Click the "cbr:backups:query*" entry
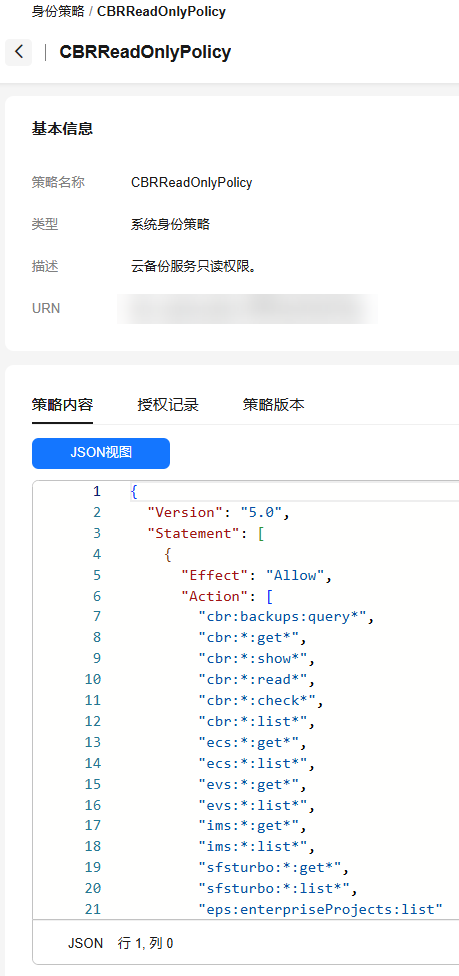The height and width of the screenshot is (976, 459). 285,617
